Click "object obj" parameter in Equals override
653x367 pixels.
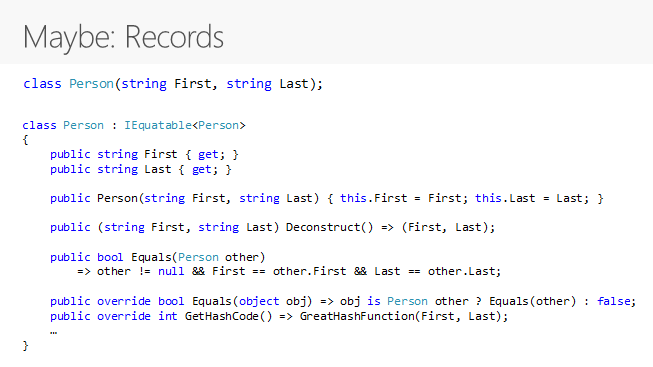tap(273, 301)
